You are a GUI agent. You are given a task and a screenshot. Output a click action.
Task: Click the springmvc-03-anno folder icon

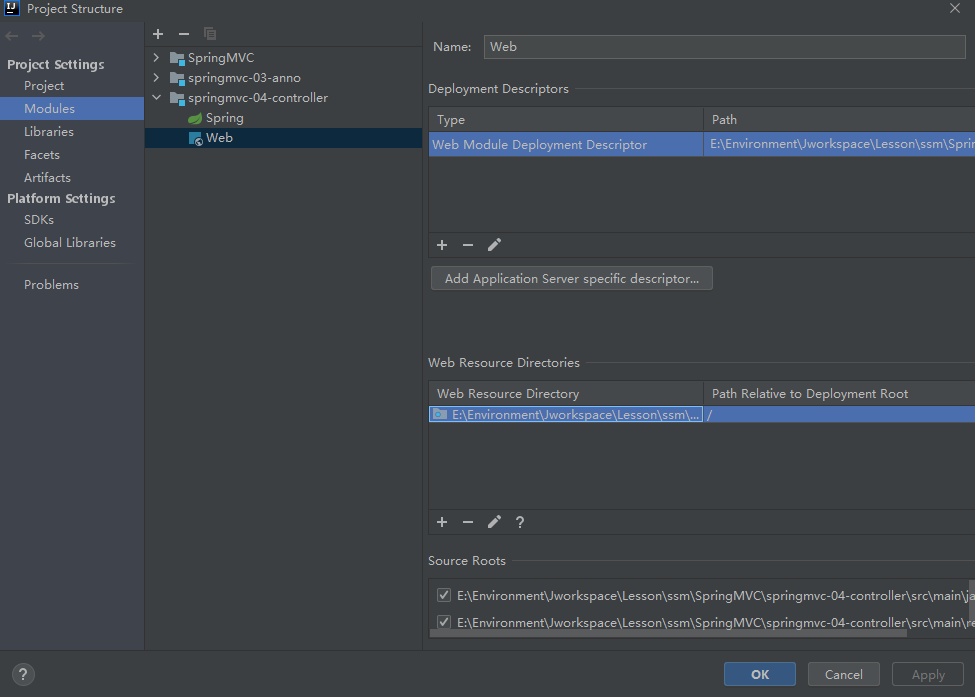[x=177, y=78]
